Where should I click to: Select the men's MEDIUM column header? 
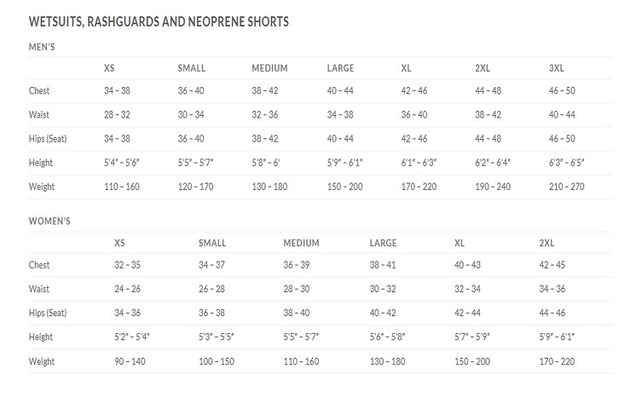click(x=269, y=68)
